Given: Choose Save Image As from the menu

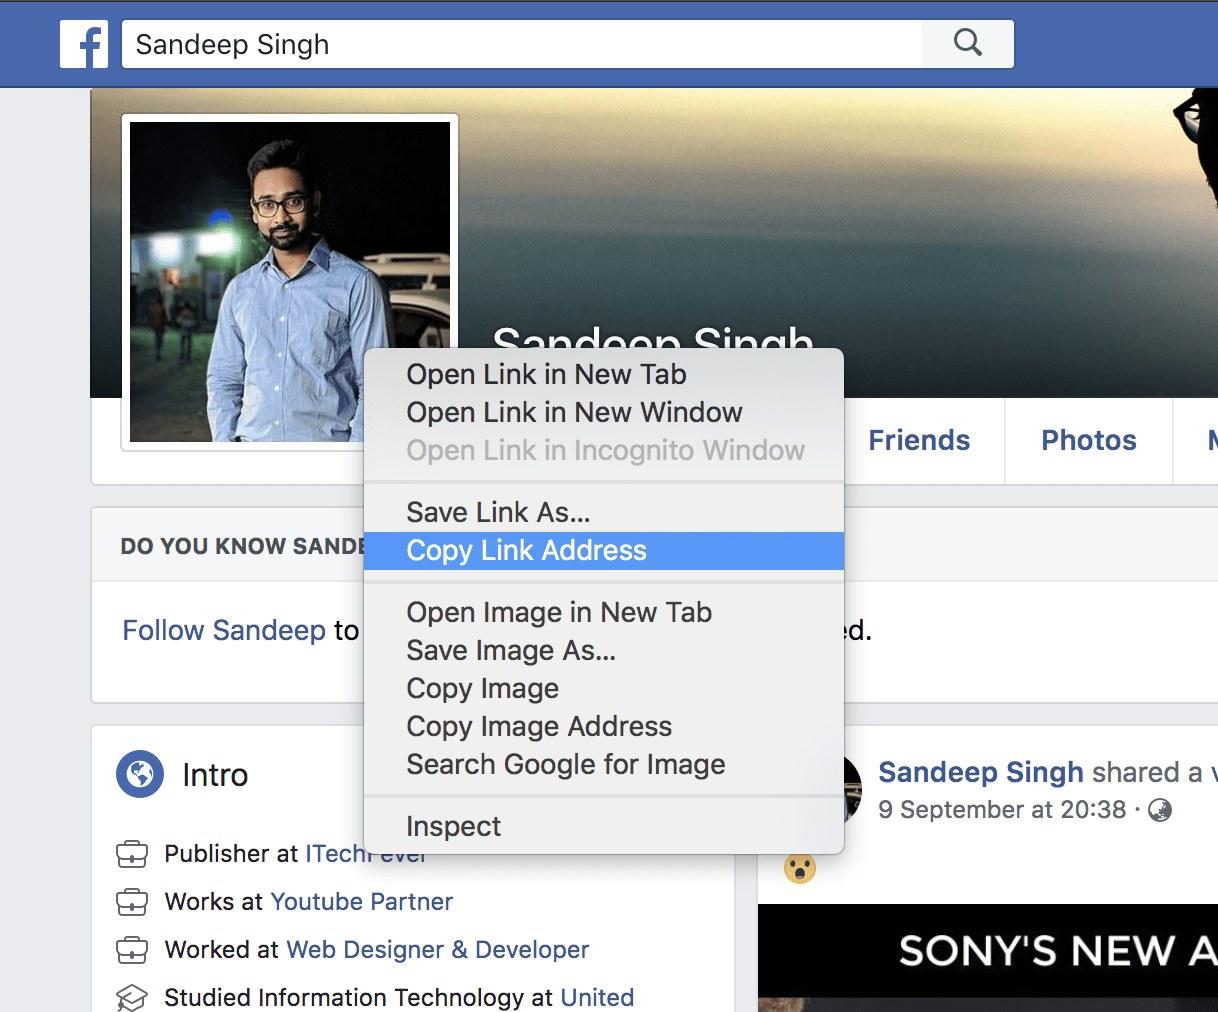Looking at the screenshot, I should (511, 650).
